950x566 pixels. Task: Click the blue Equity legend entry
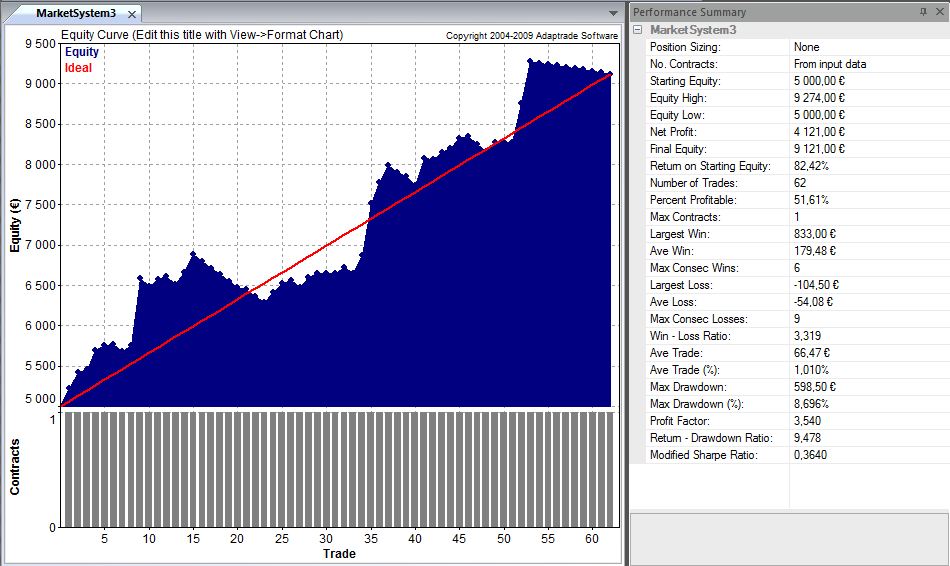point(82,52)
